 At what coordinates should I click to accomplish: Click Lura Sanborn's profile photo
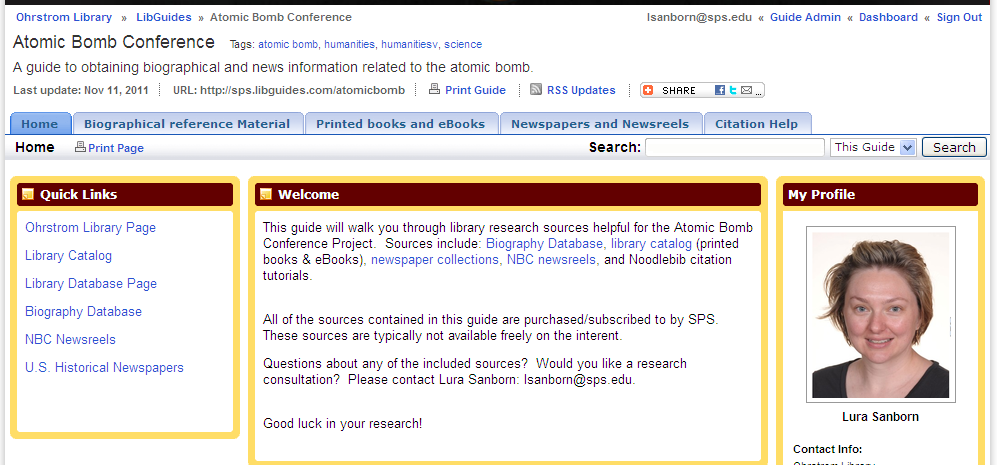tap(880, 313)
